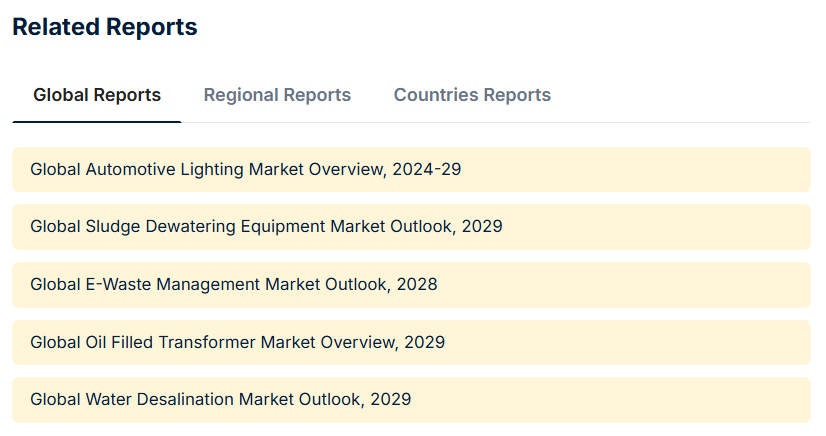
Task: Click empty right side of Oil Filled Transformer row
Action: (x=650, y=342)
